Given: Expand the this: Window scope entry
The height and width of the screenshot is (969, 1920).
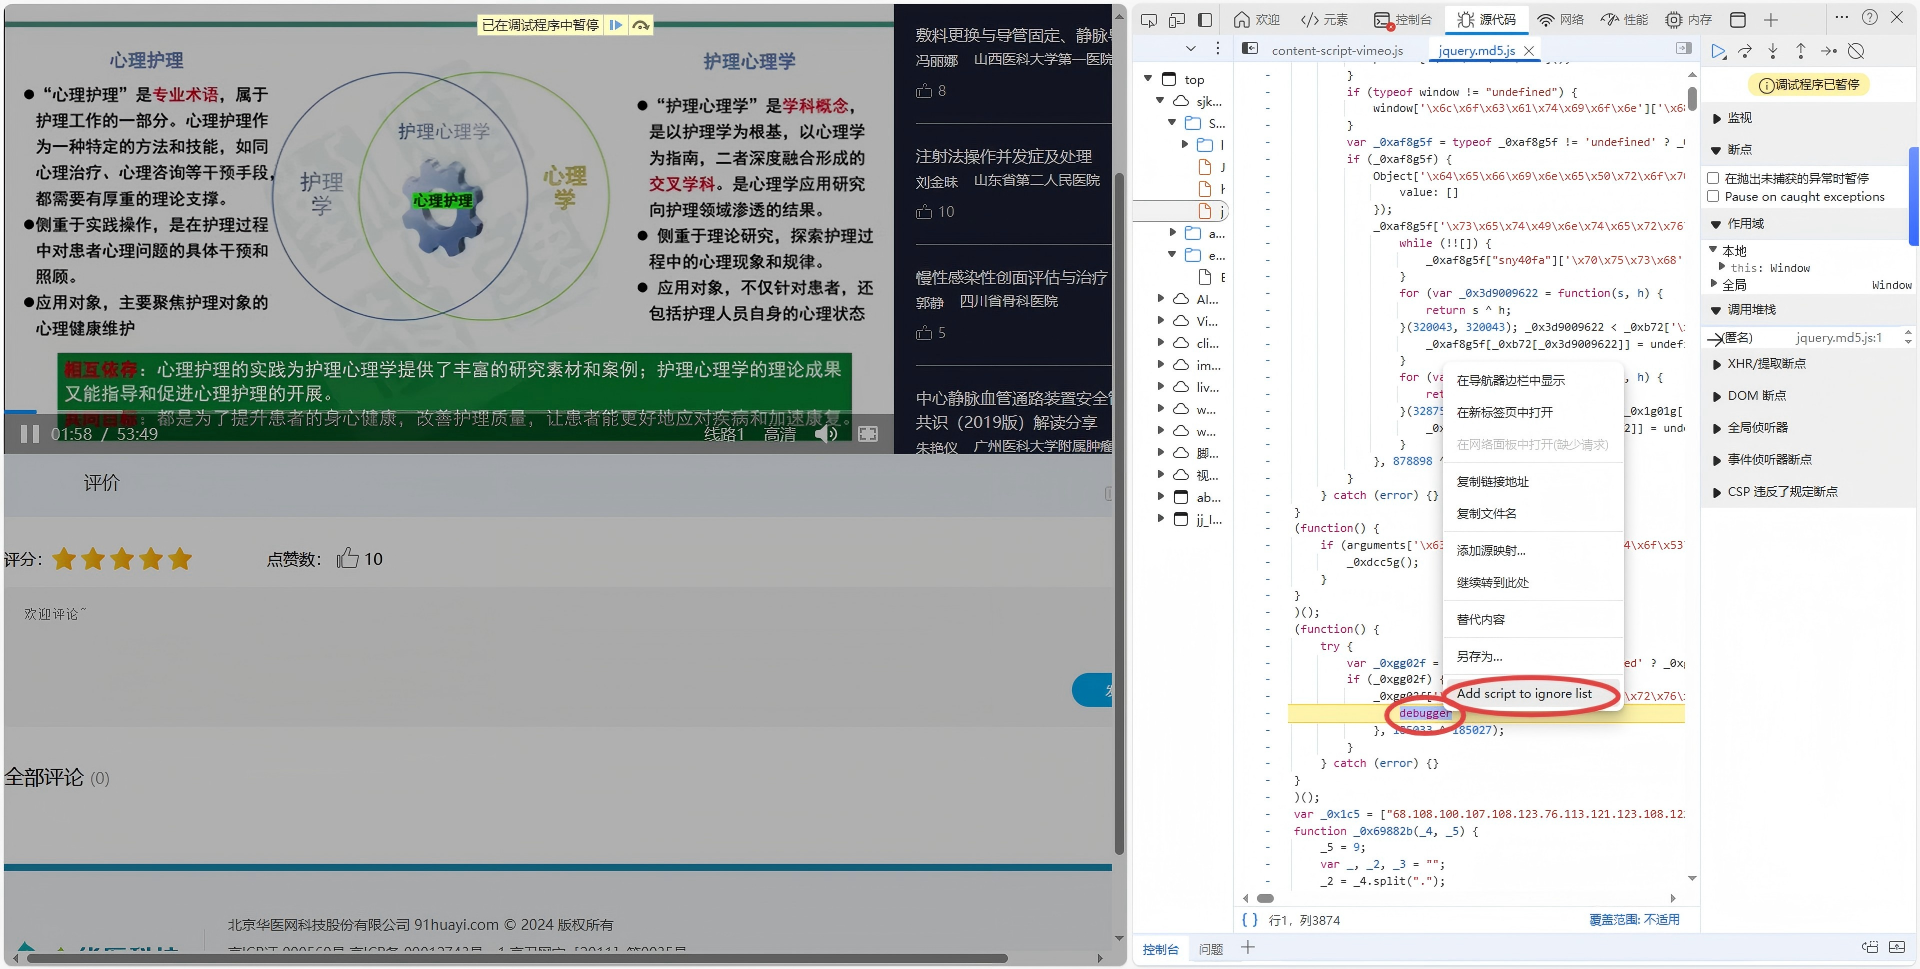Looking at the screenshot, I should pos(1723,267).
